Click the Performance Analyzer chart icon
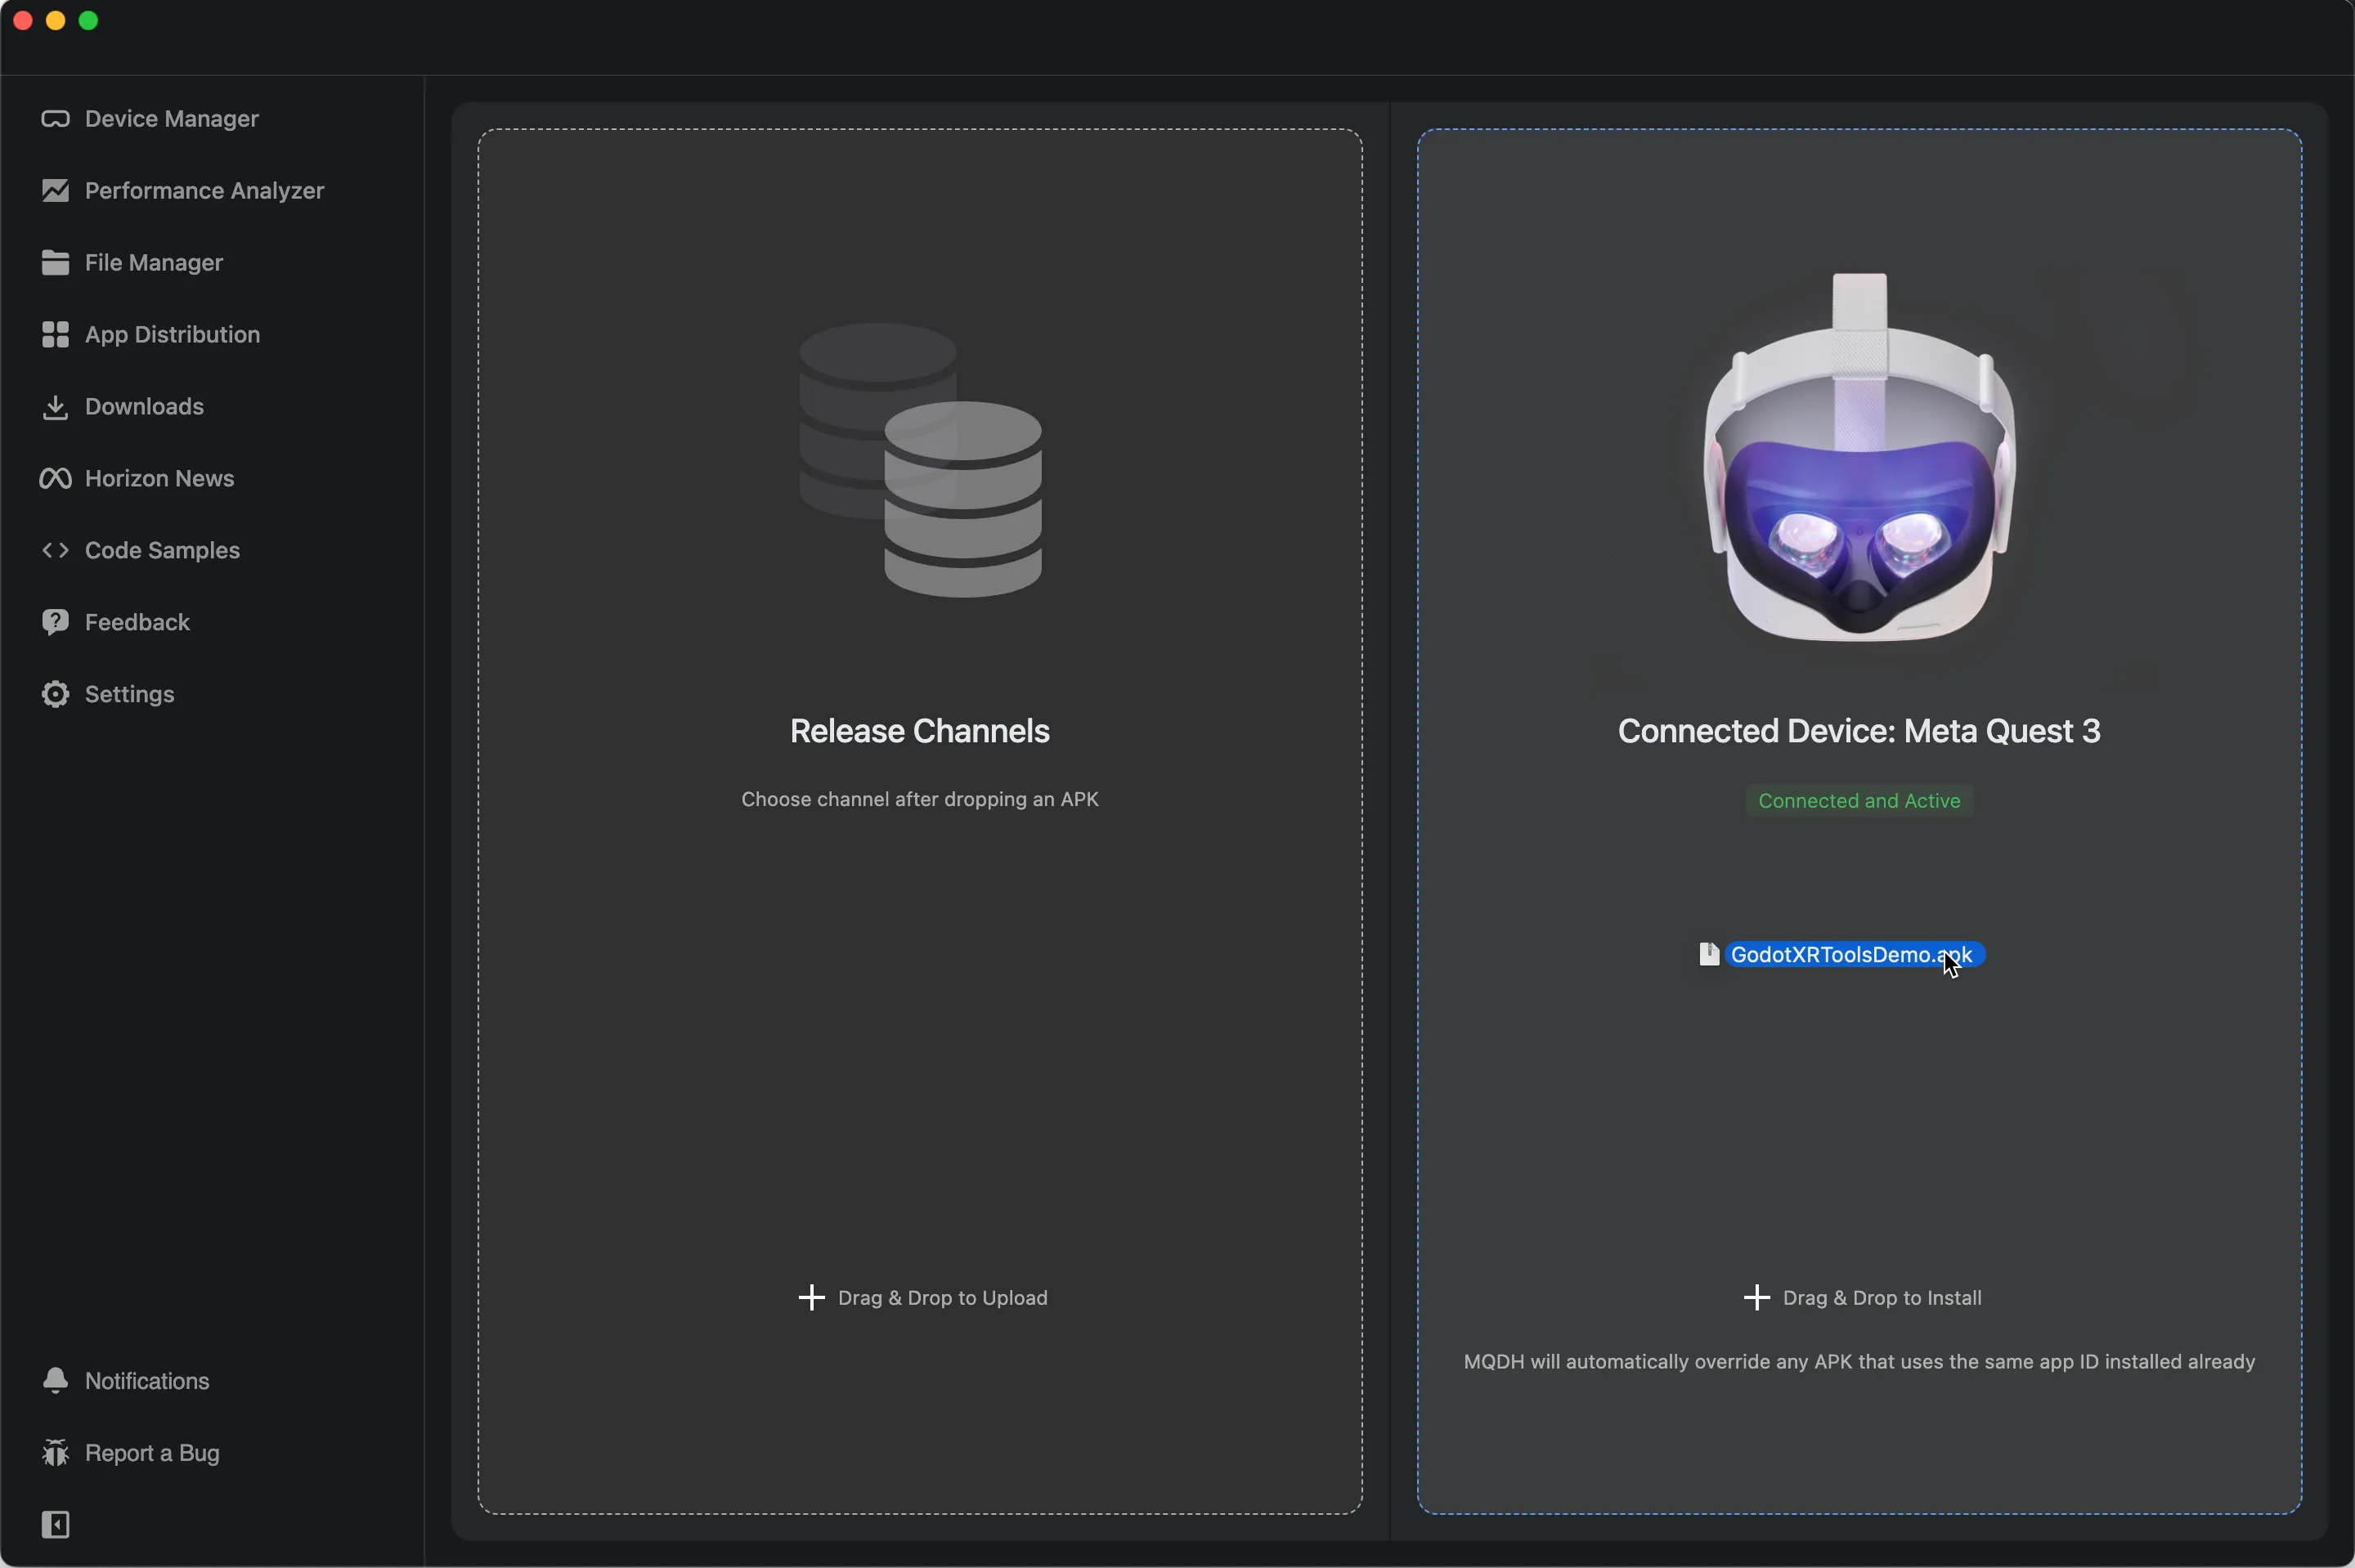 (55, 191)
